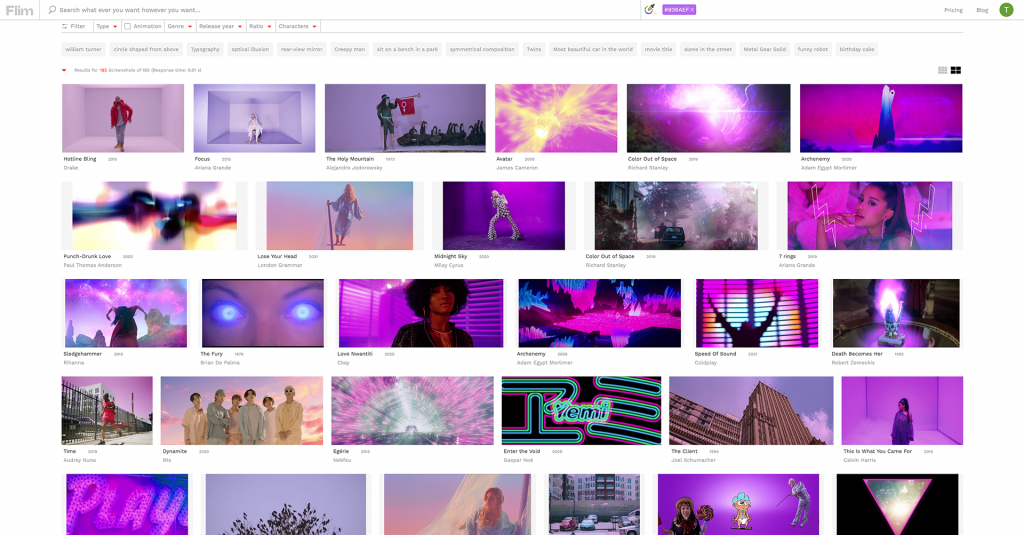Open the Midnight Sky thumbnail

pyautogui.click(x=504, y=216)
